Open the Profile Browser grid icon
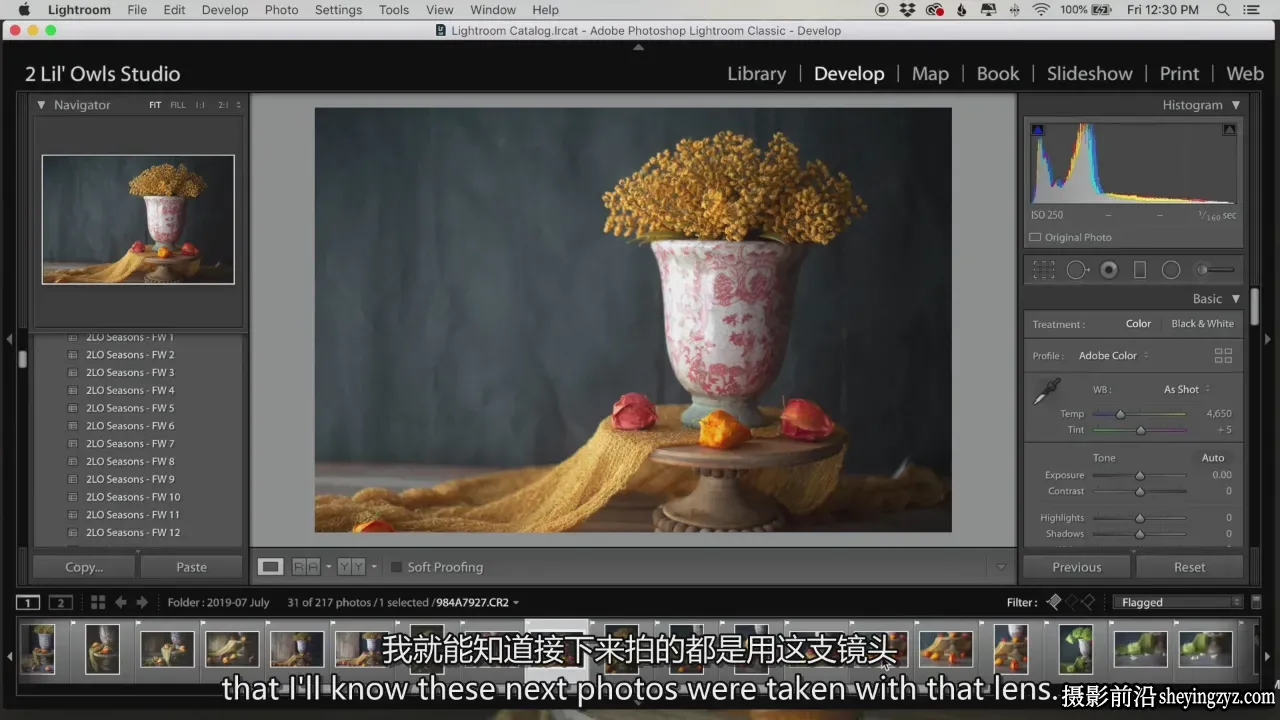 pos(1223,355)
